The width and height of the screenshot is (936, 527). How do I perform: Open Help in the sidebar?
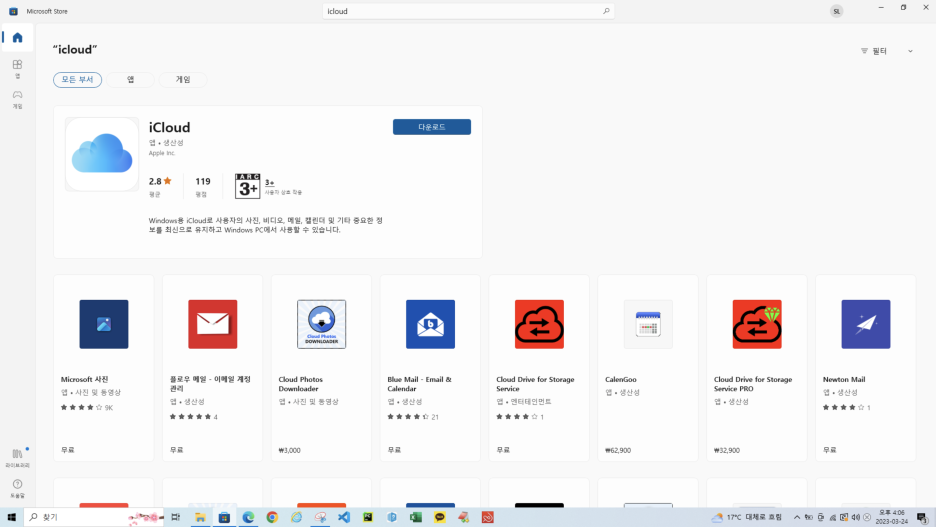(17, 488)
